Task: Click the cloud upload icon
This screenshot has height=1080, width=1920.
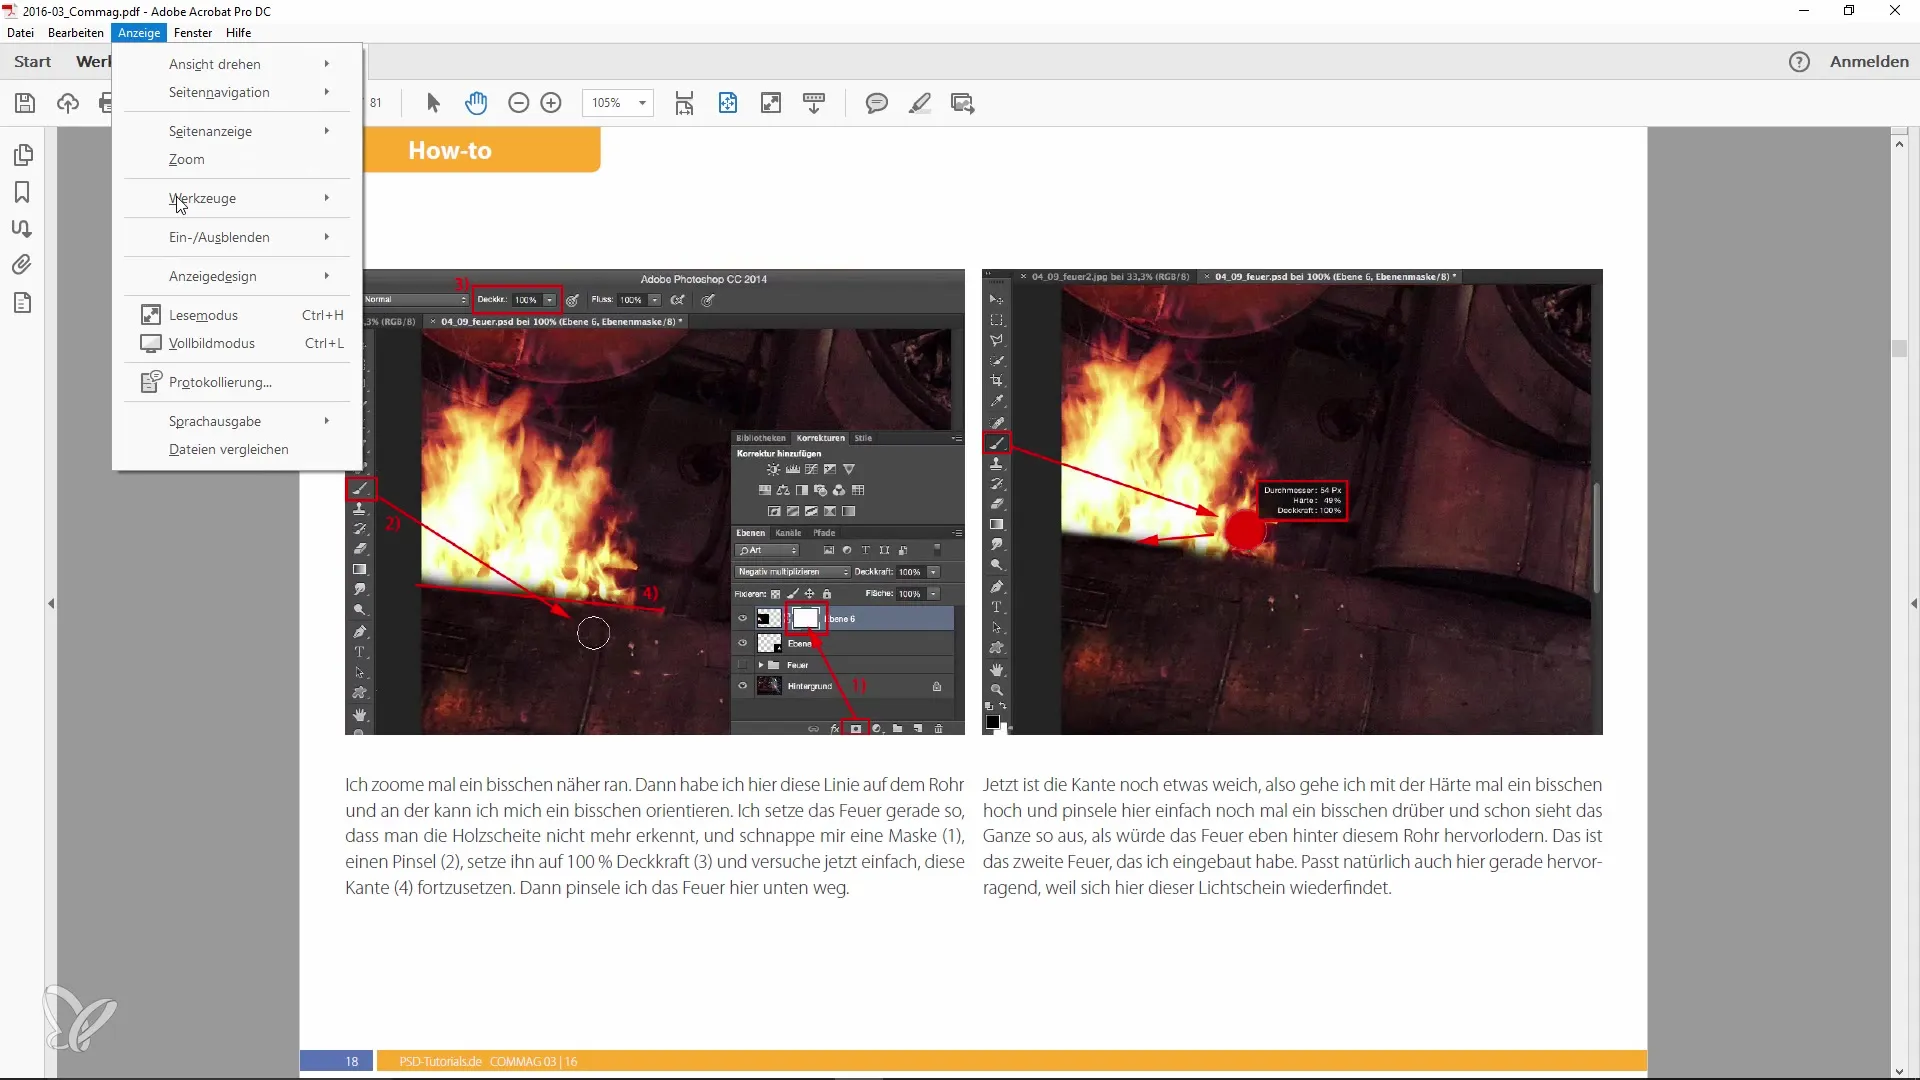Action: [68, 103]
